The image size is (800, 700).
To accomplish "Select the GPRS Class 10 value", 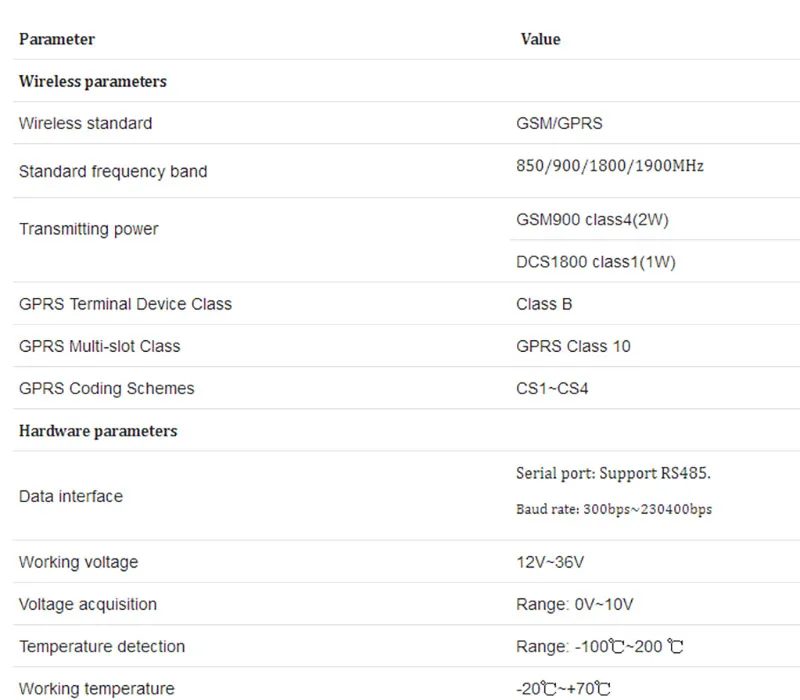I will click(x=573, y=346).
